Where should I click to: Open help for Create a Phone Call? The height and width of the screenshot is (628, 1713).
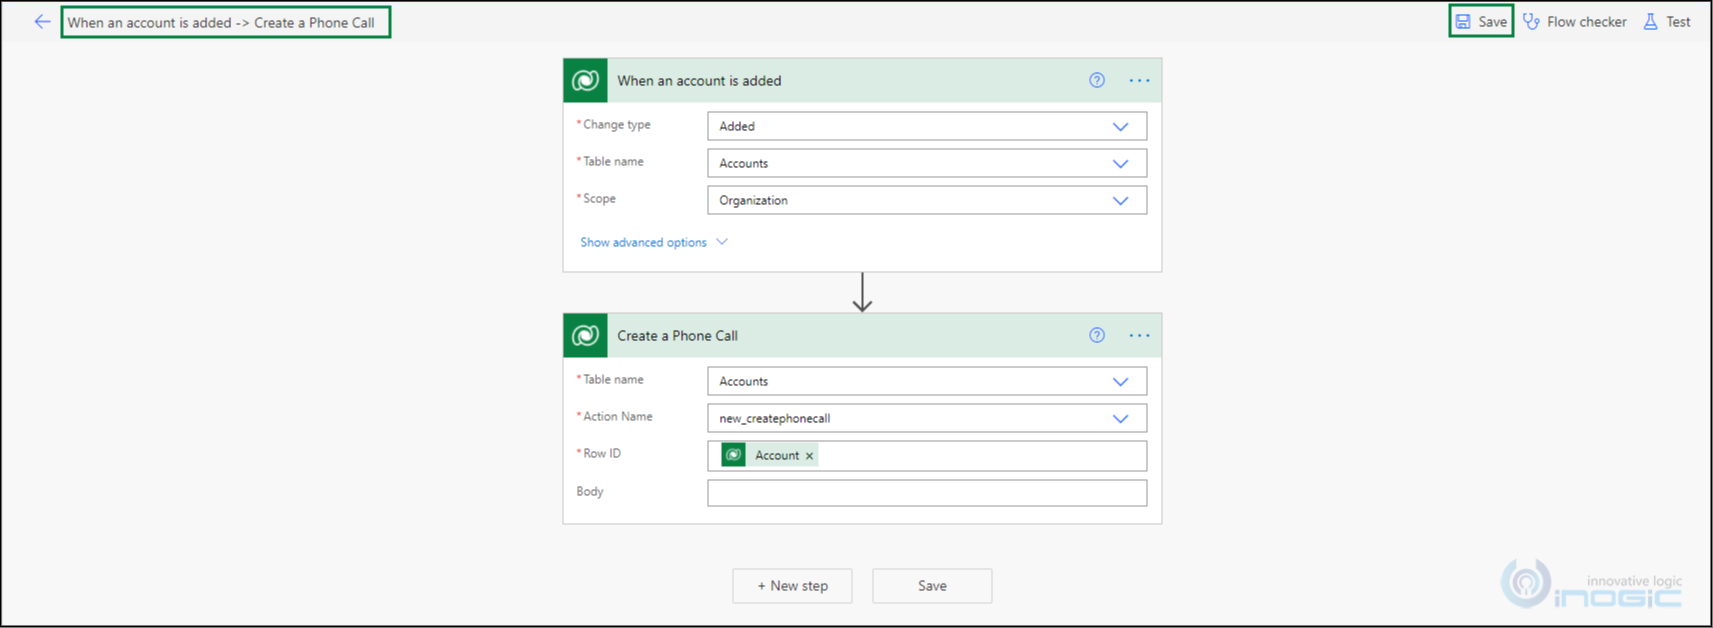click(x=1097, y=336)
